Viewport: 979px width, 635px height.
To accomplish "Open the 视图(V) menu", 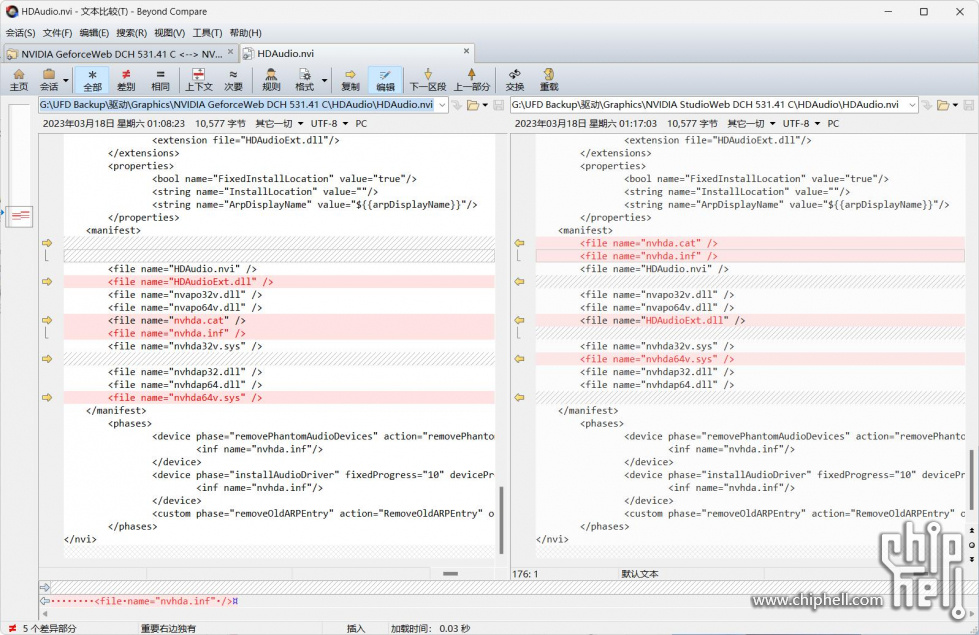I will (169, 33).
